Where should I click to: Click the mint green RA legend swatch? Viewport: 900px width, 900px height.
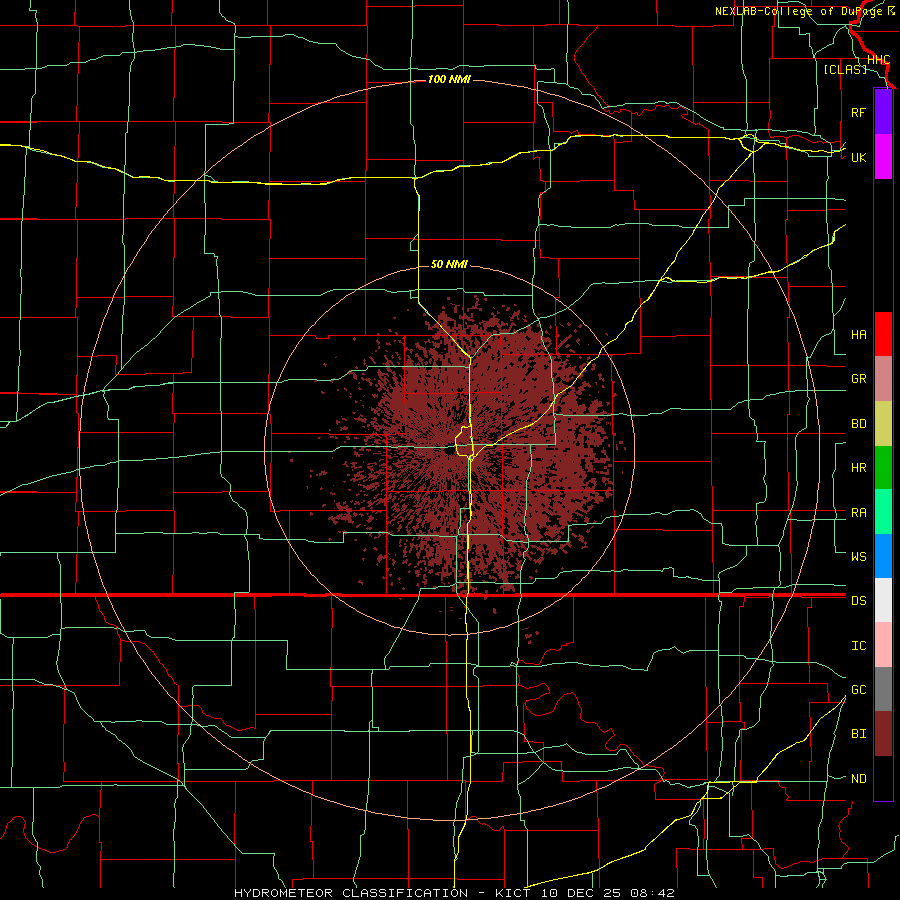click(x=883, y=512)
